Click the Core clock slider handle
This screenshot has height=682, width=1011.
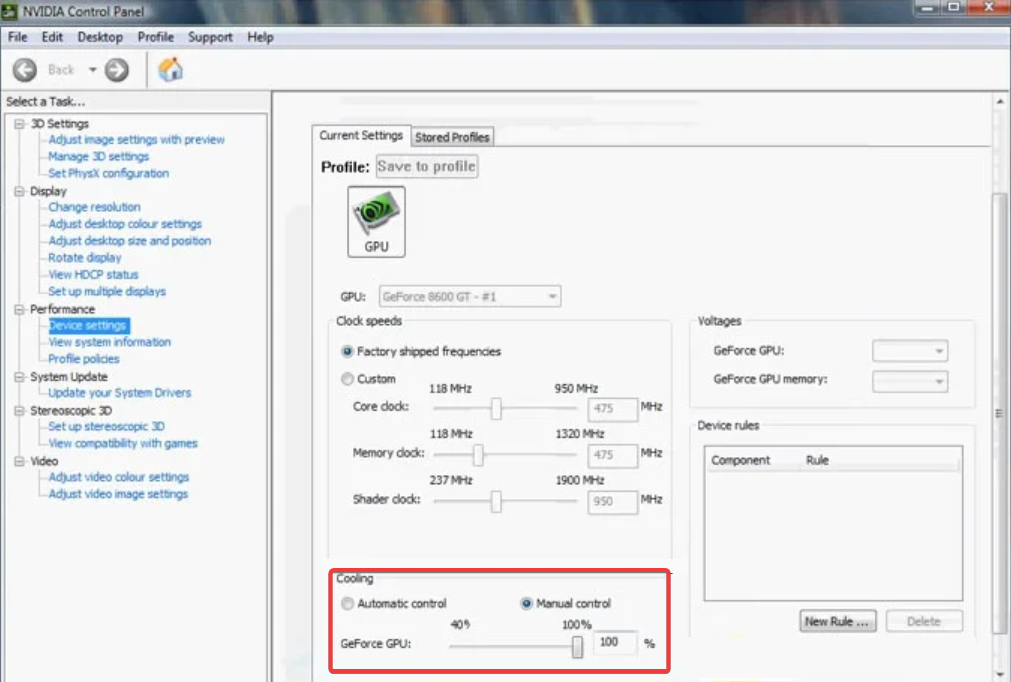[496, 409]
